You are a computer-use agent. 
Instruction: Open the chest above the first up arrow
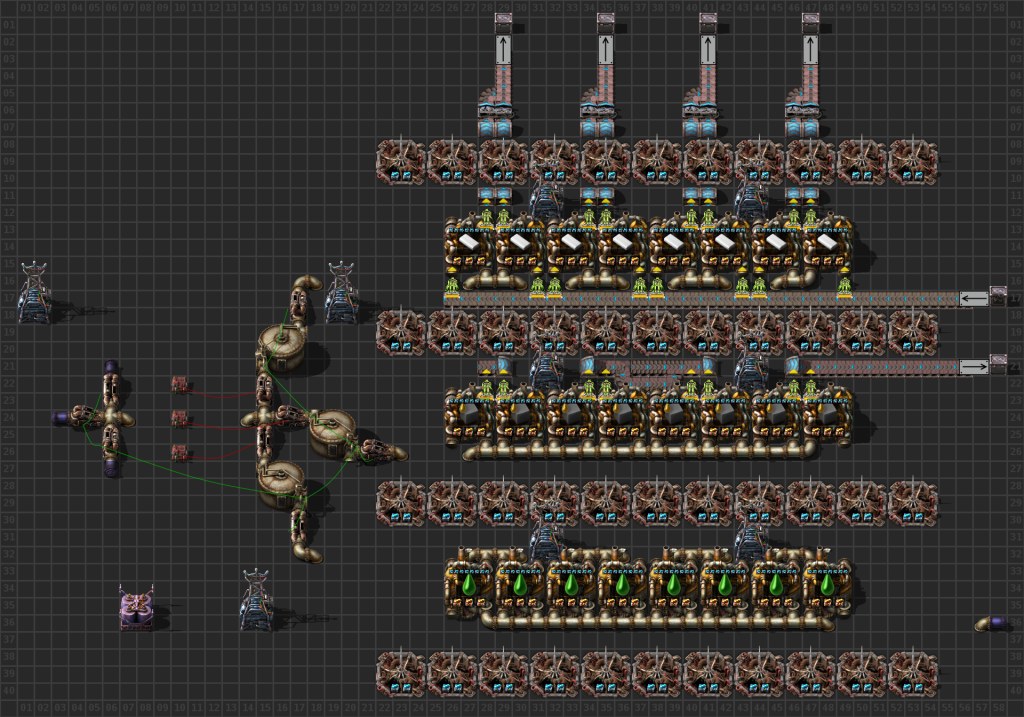[x=504, y=24]
